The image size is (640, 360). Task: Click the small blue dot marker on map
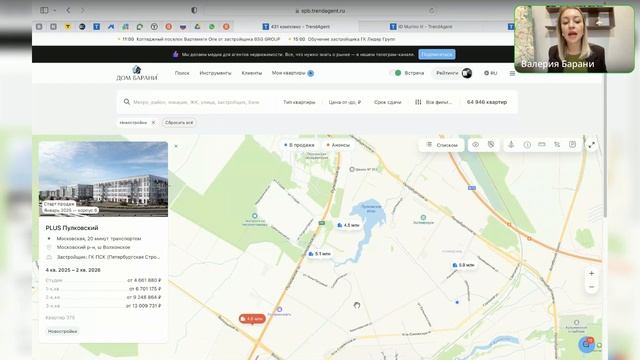[457, 302]
